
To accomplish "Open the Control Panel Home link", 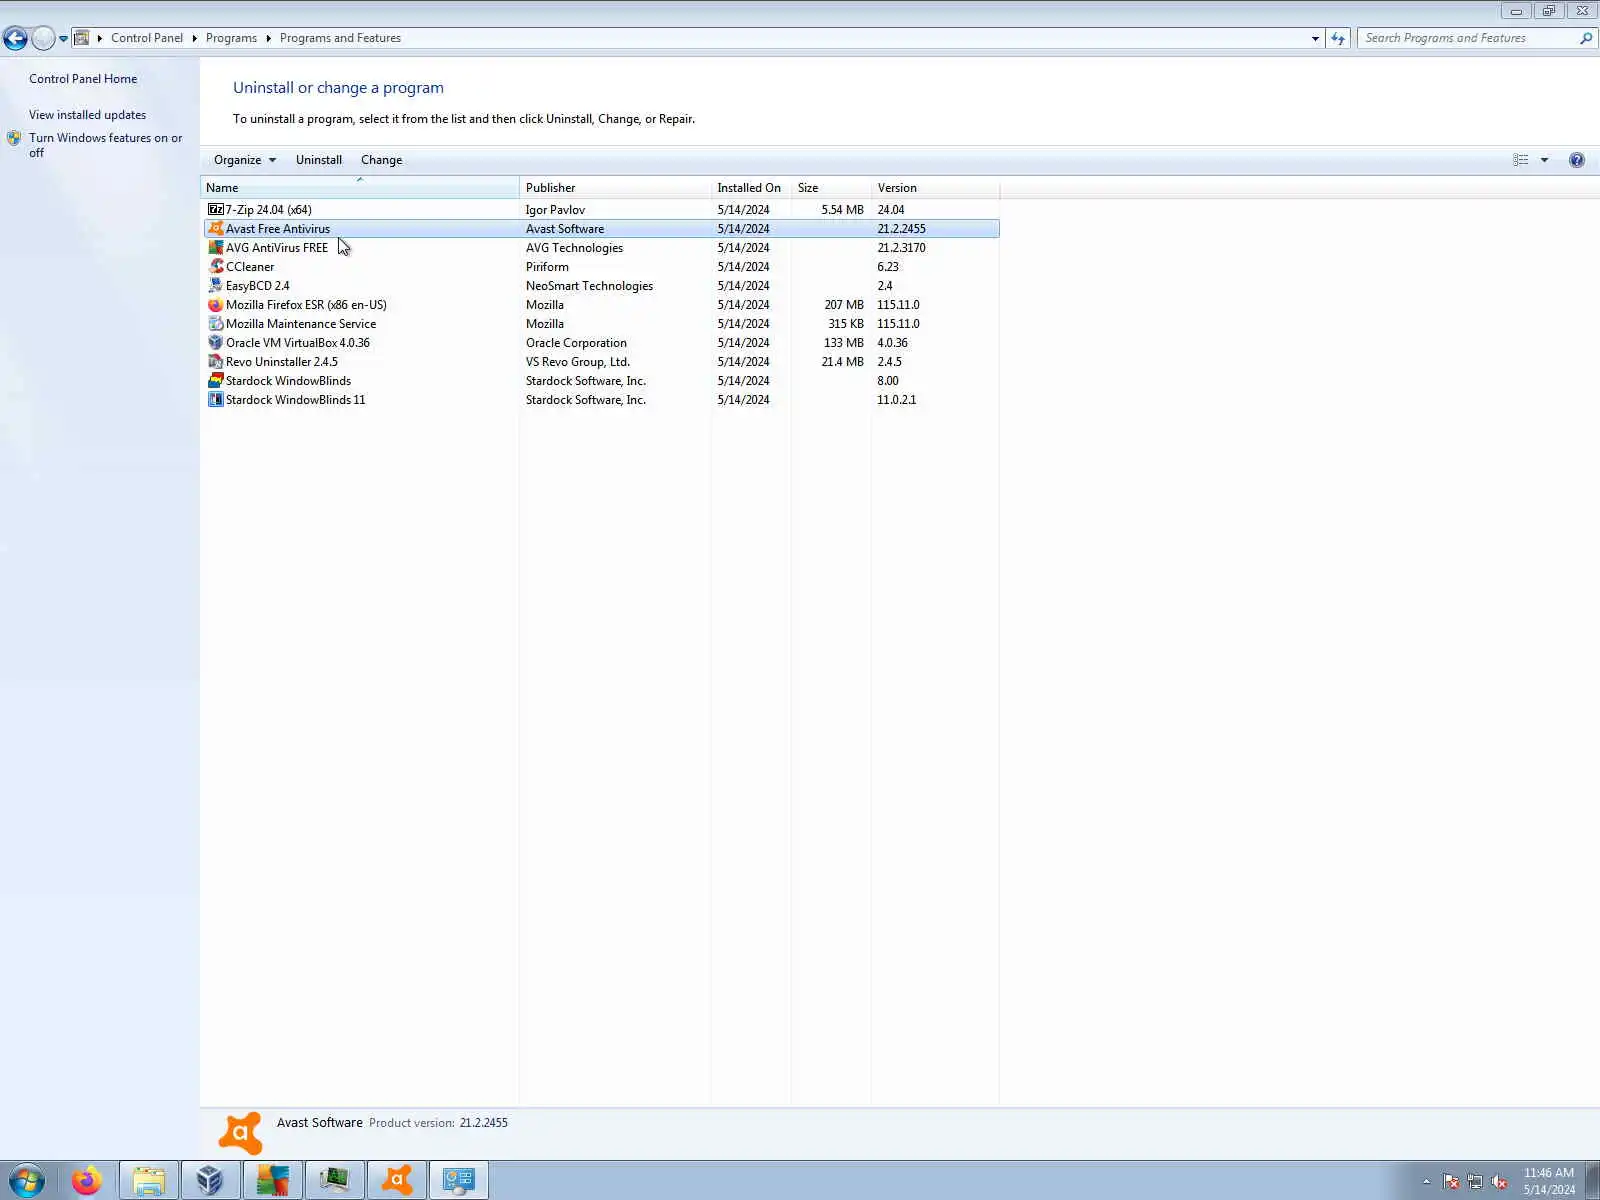I will 83,79.
